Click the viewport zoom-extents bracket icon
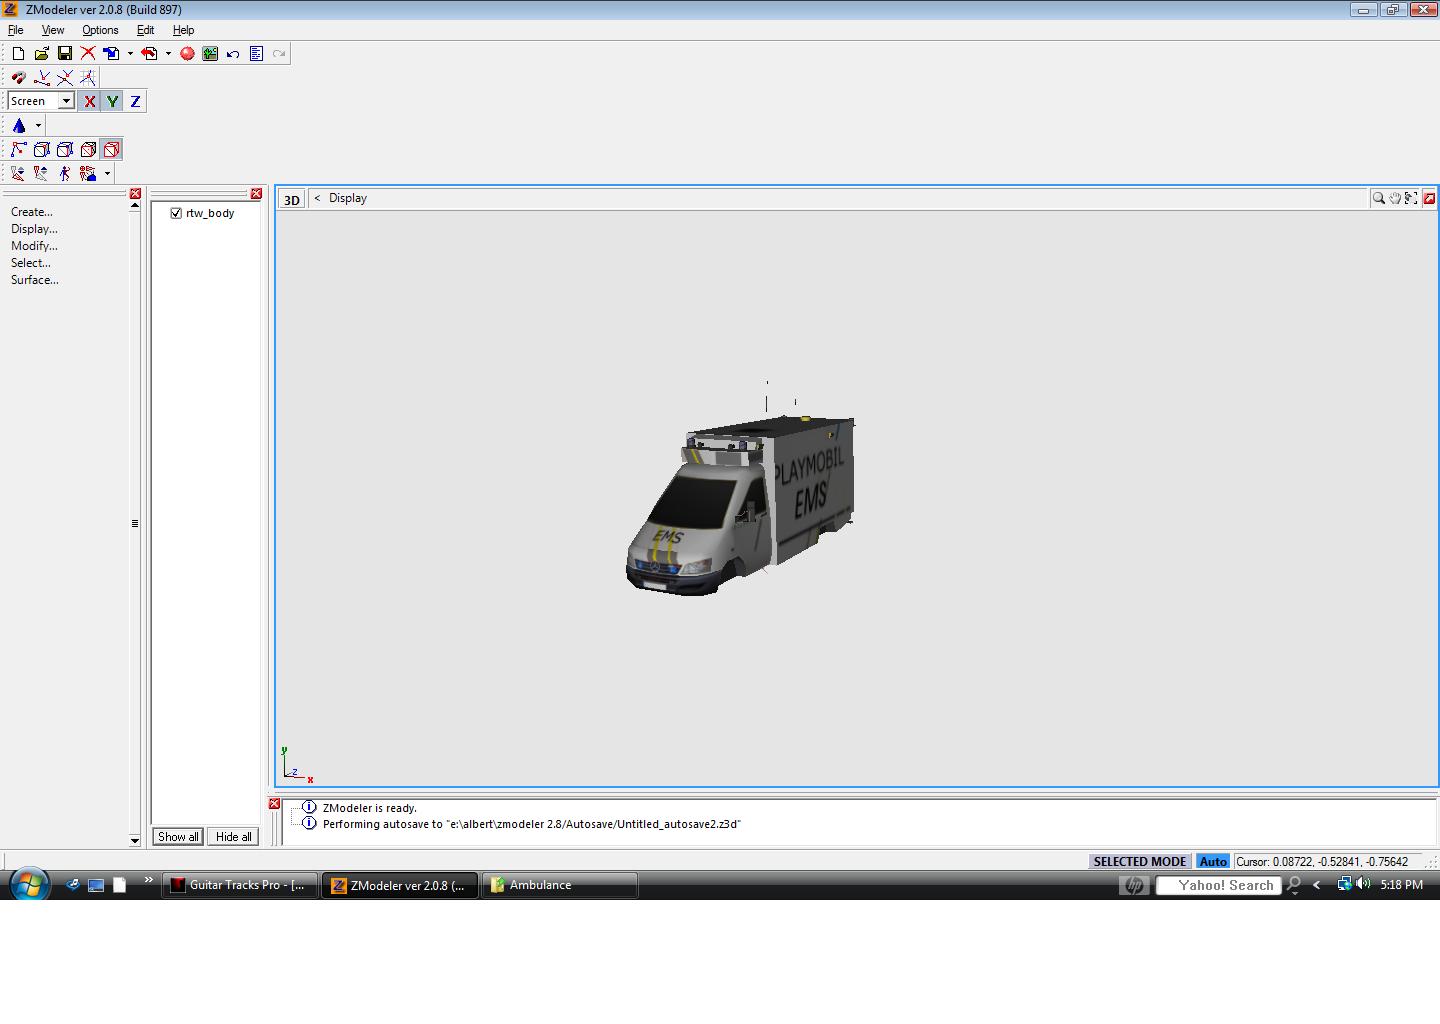Viewport: 1440px width, 1024px height. click(1410, 198)
